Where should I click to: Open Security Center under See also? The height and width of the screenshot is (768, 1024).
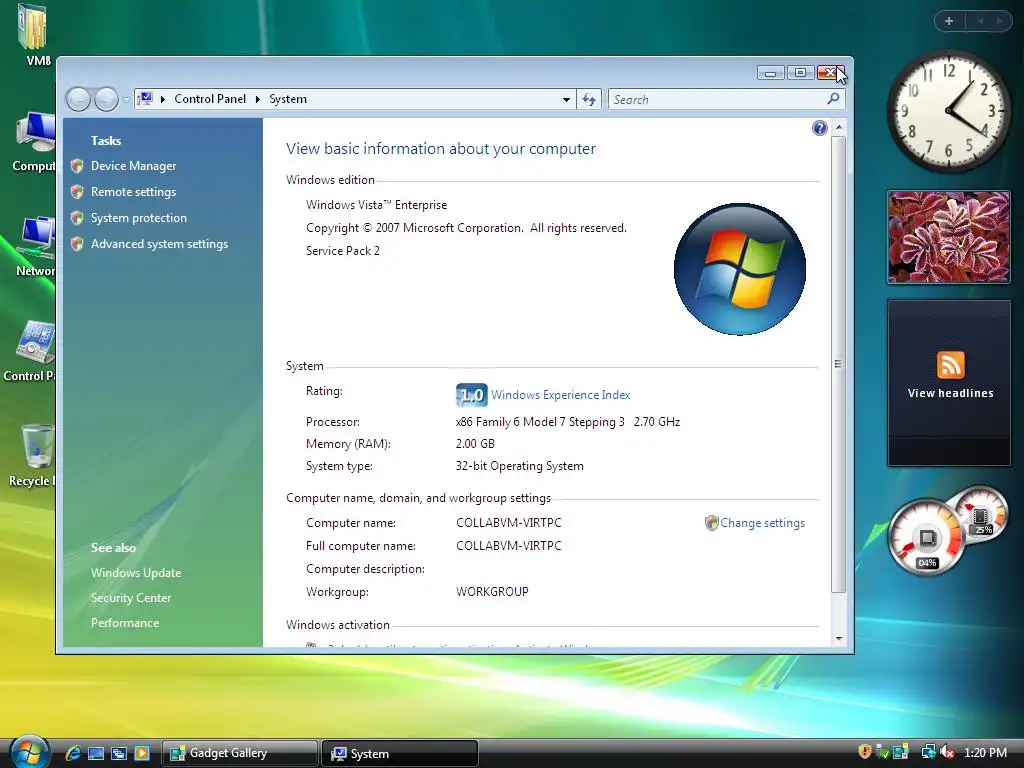[131, 598]
